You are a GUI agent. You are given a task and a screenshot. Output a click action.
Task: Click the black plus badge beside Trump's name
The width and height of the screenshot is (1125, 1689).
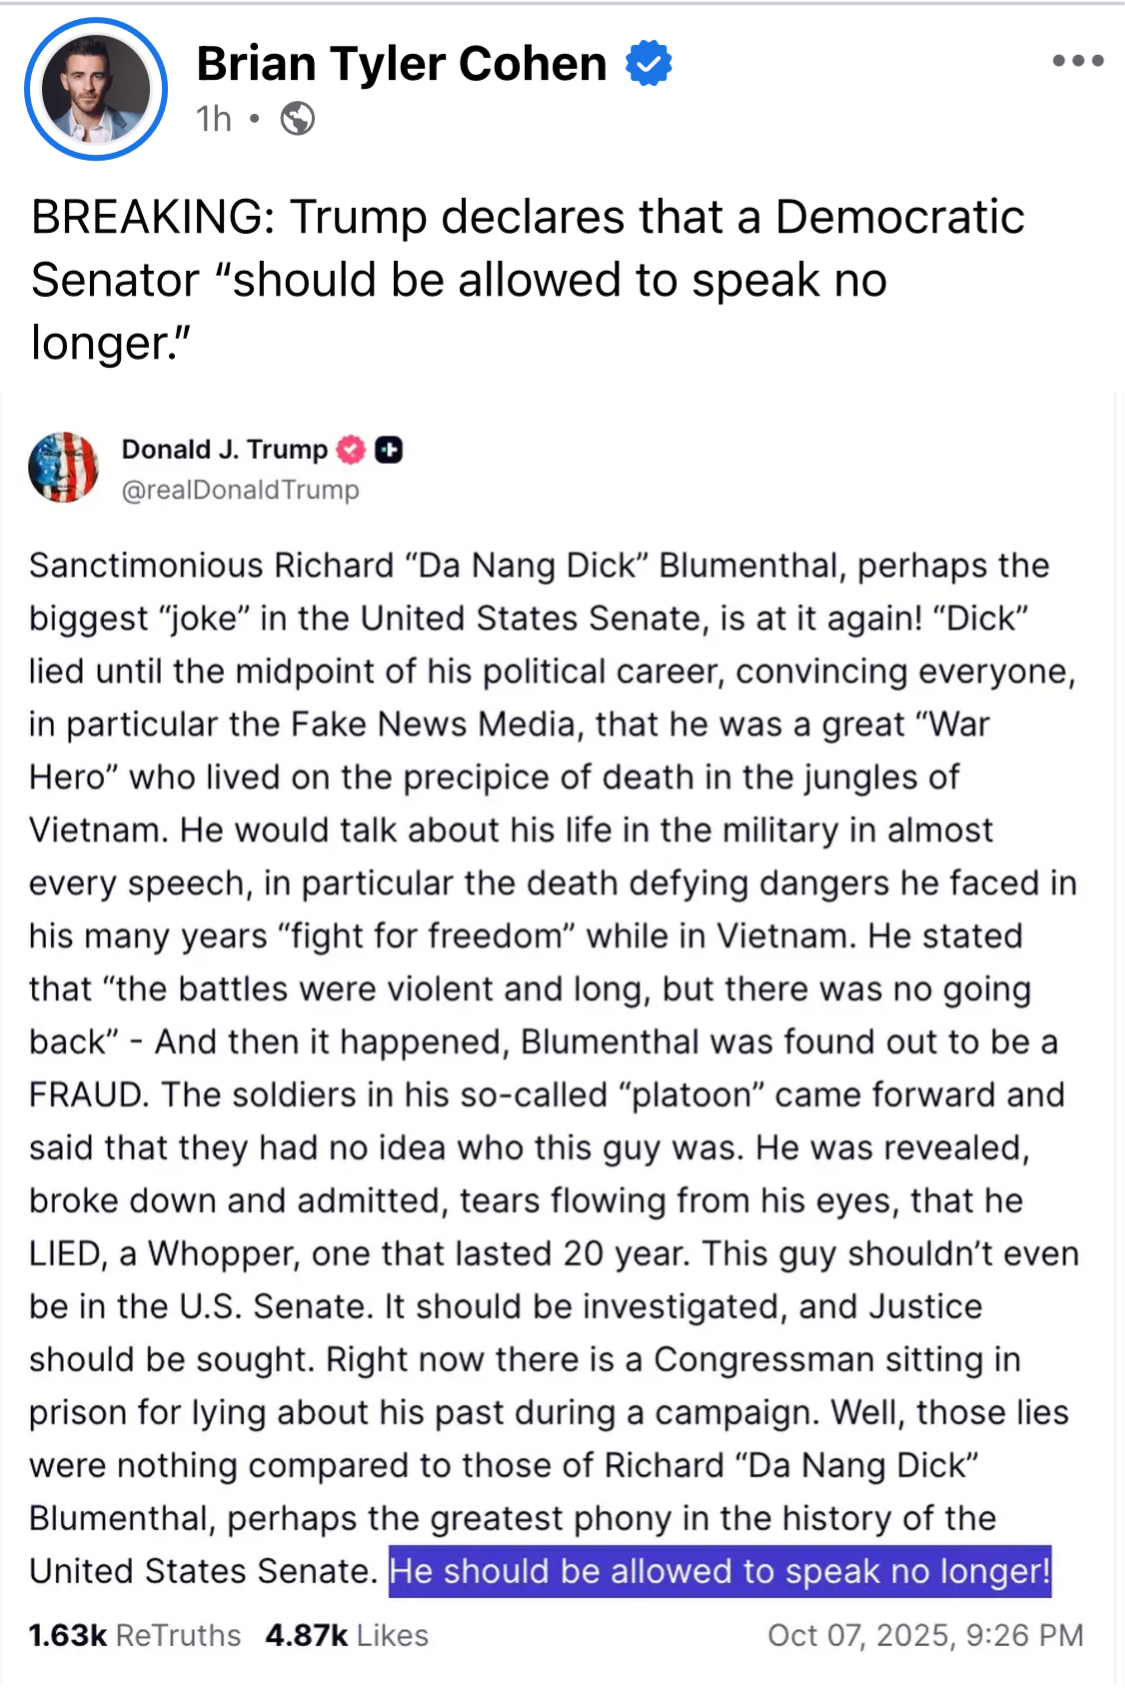389,450
